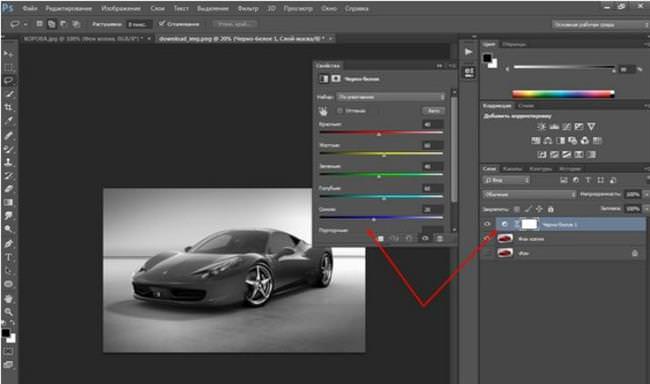The height and width of the screenshot is (384, 650).
Task: Select the layer mask thumbnail of adjustment layer
Action: click(x=529, y=224)
